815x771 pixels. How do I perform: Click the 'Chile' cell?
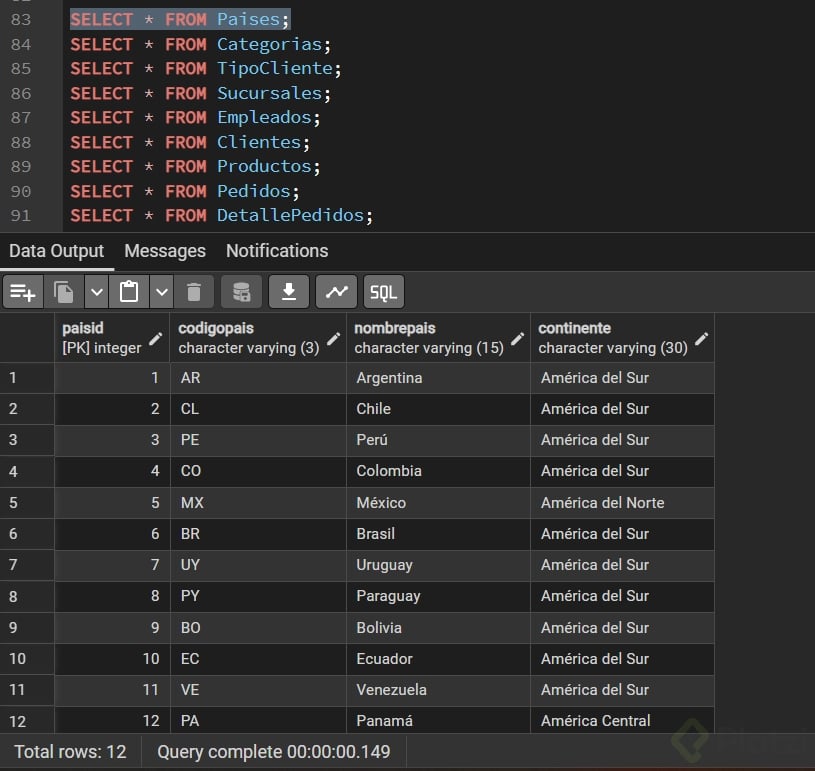click(x=439, y=409)
